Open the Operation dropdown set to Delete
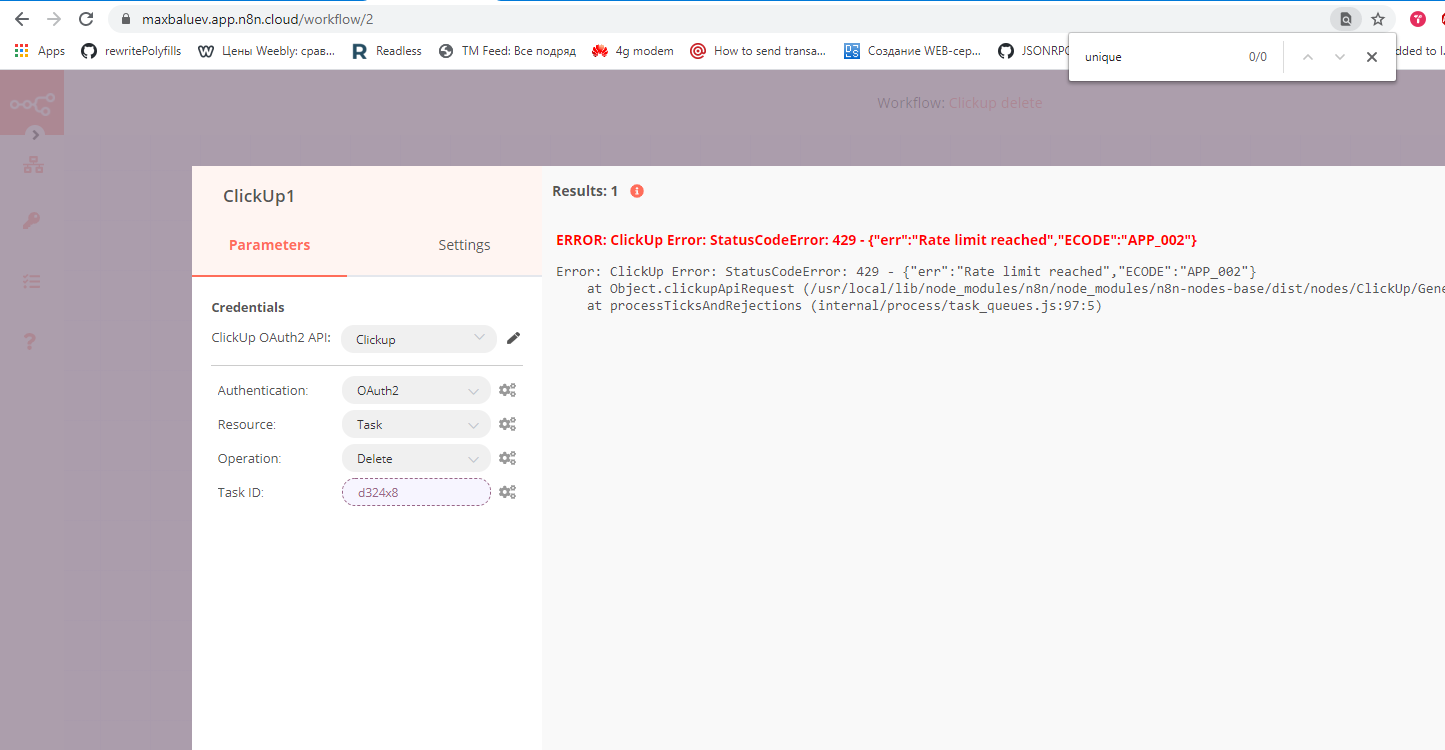This screenshot has height=750, width=1445. (x=416, y=458)
